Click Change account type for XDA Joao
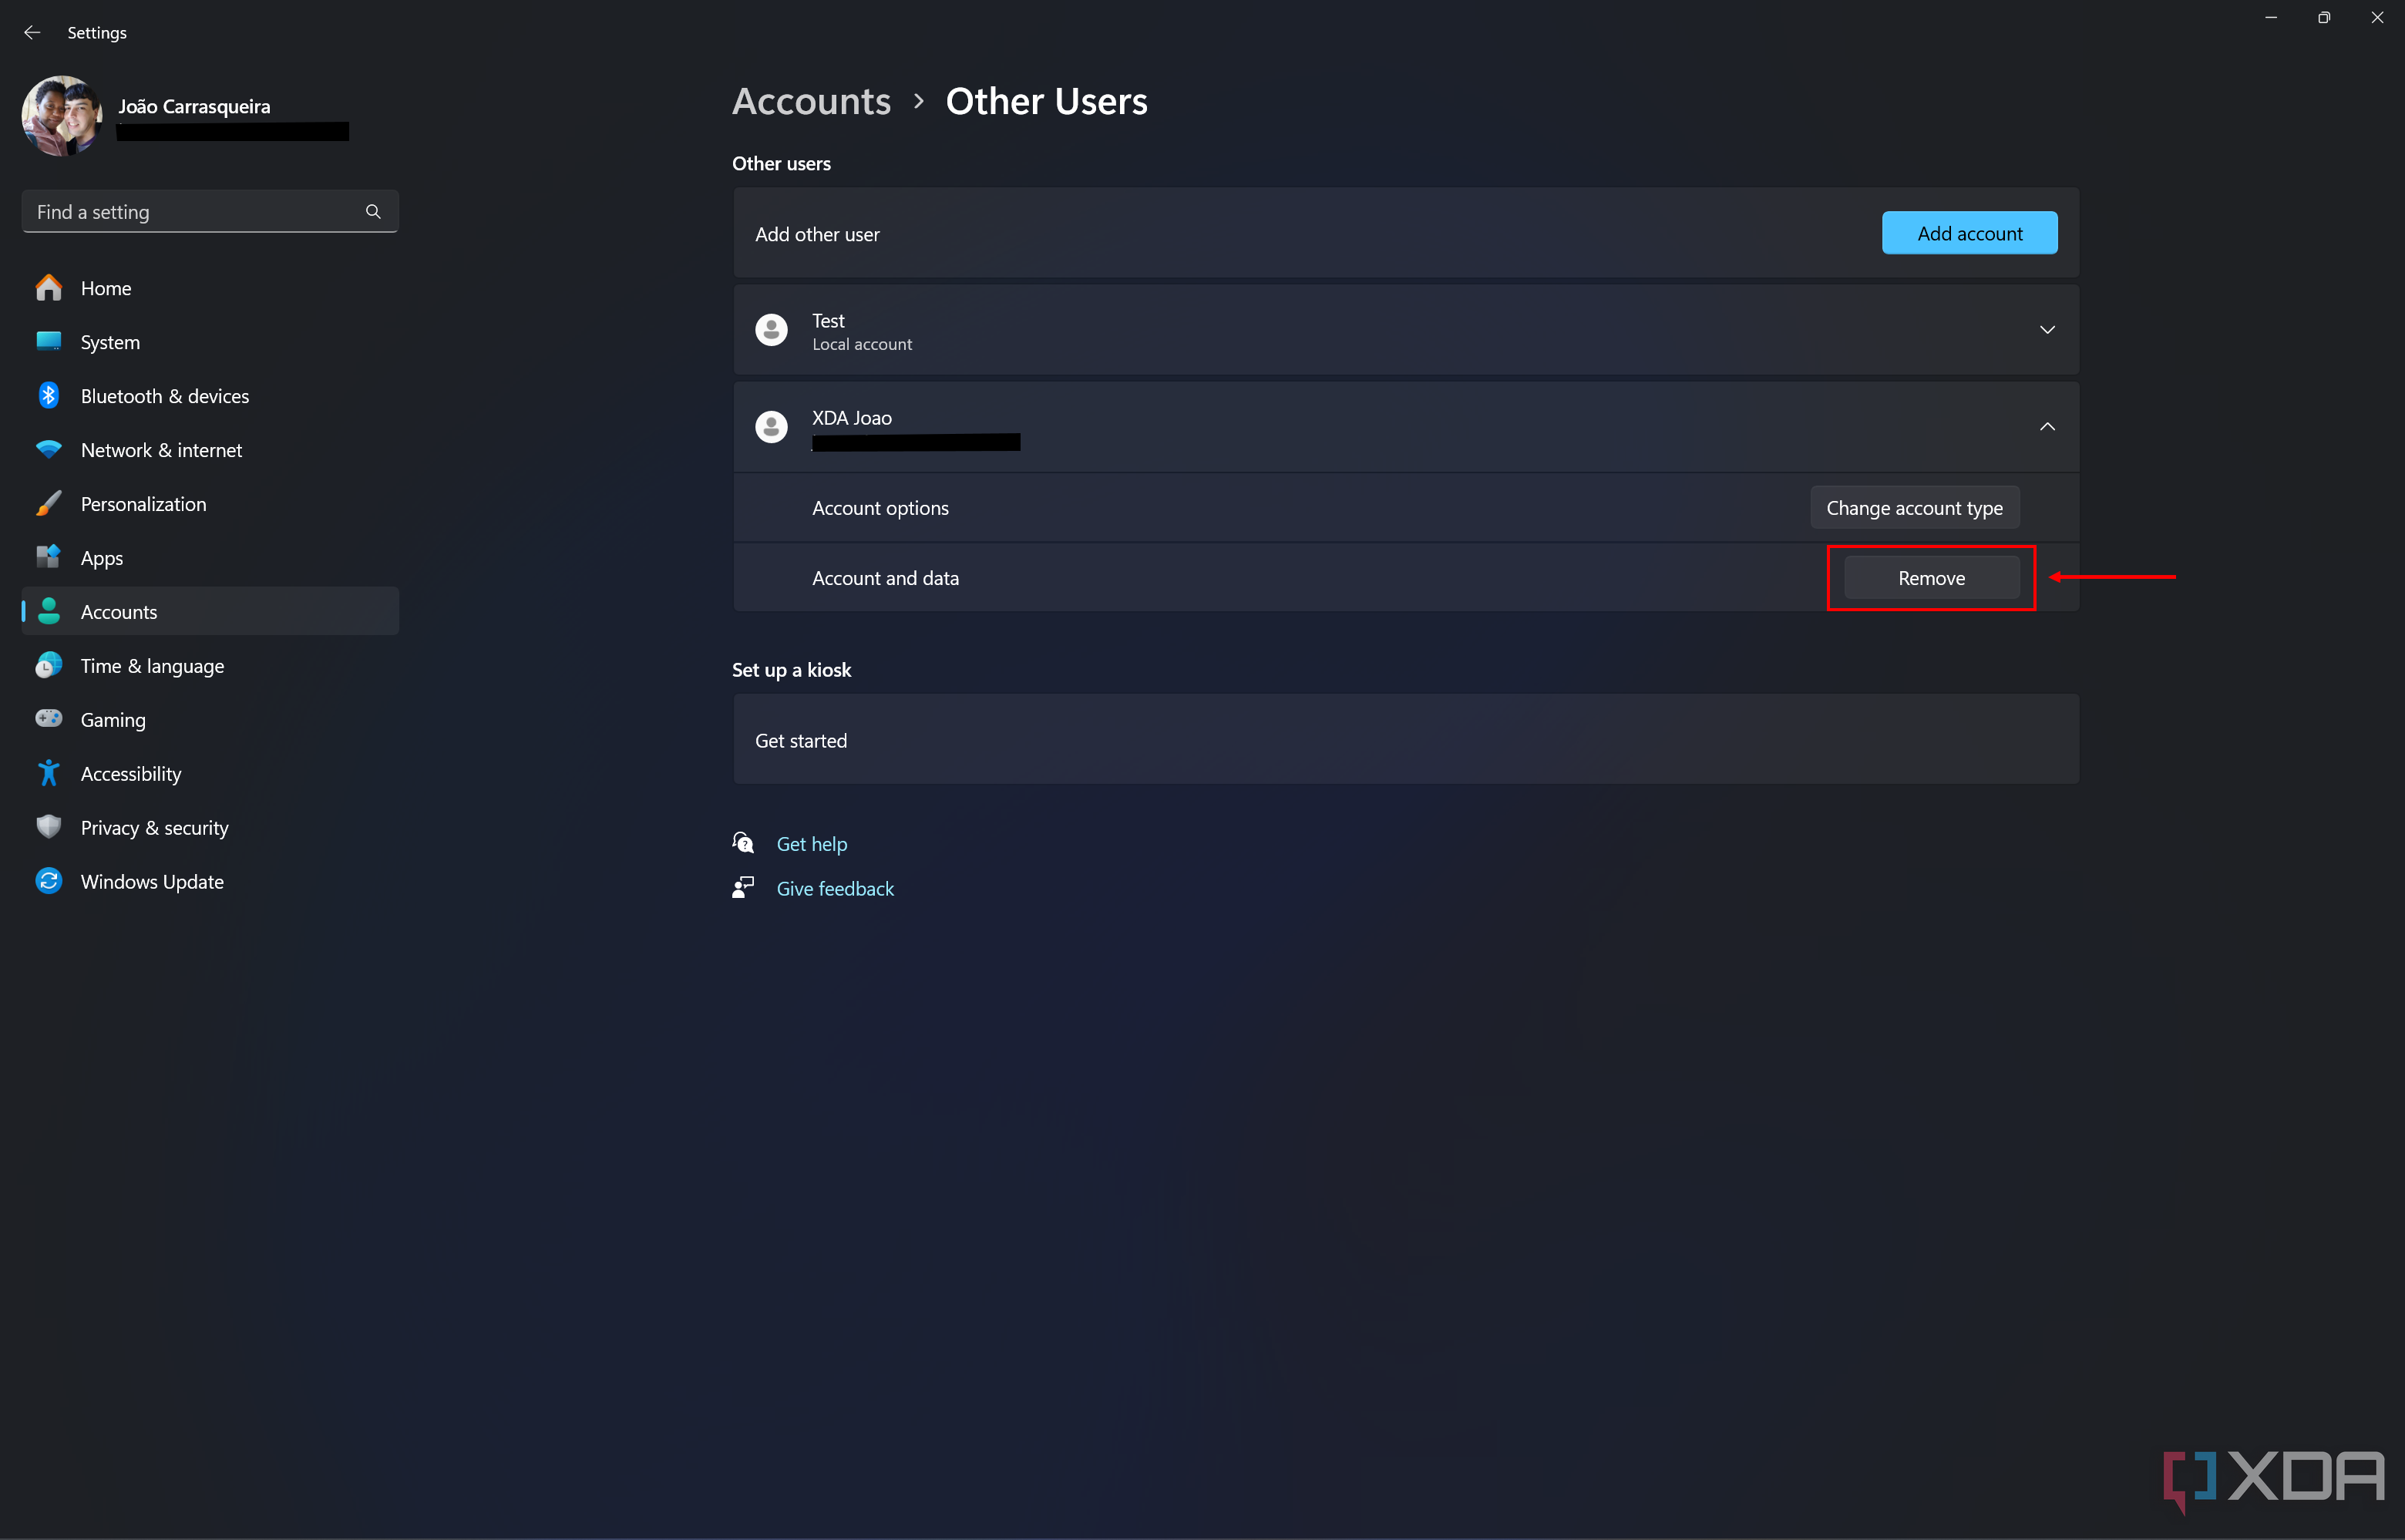This screenshot has width=2405, height=1540. (x=1914, y=506)
